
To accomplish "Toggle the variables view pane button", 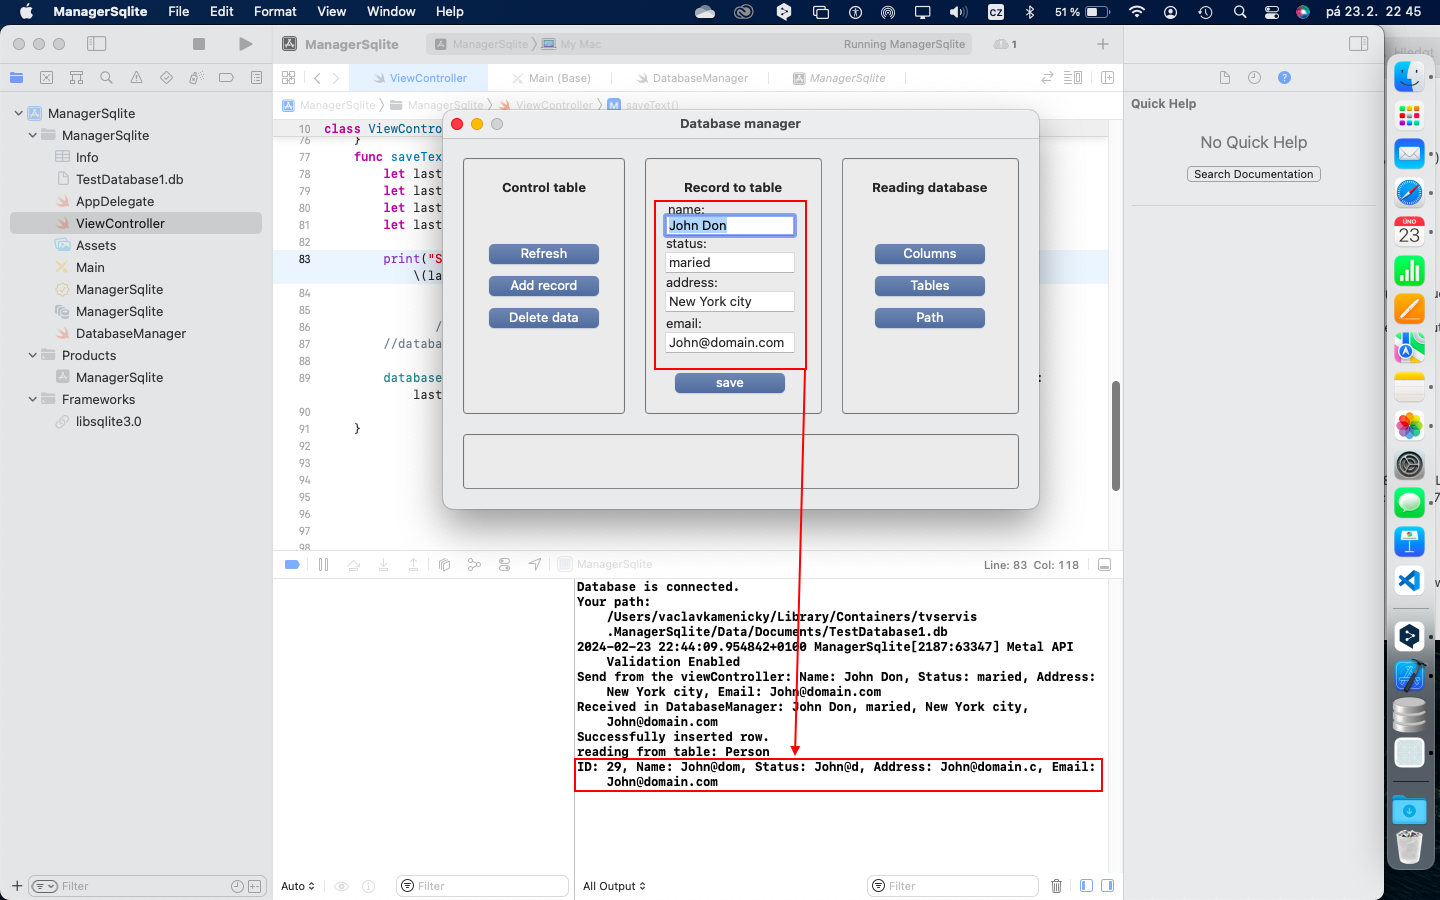I will [1086, 886].
